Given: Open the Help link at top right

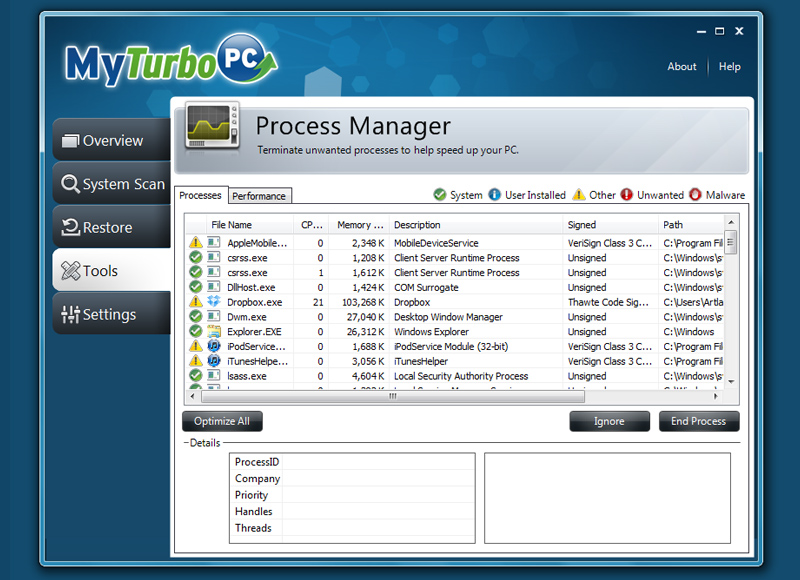Looking at the screenshot, I should pos(730,67).
